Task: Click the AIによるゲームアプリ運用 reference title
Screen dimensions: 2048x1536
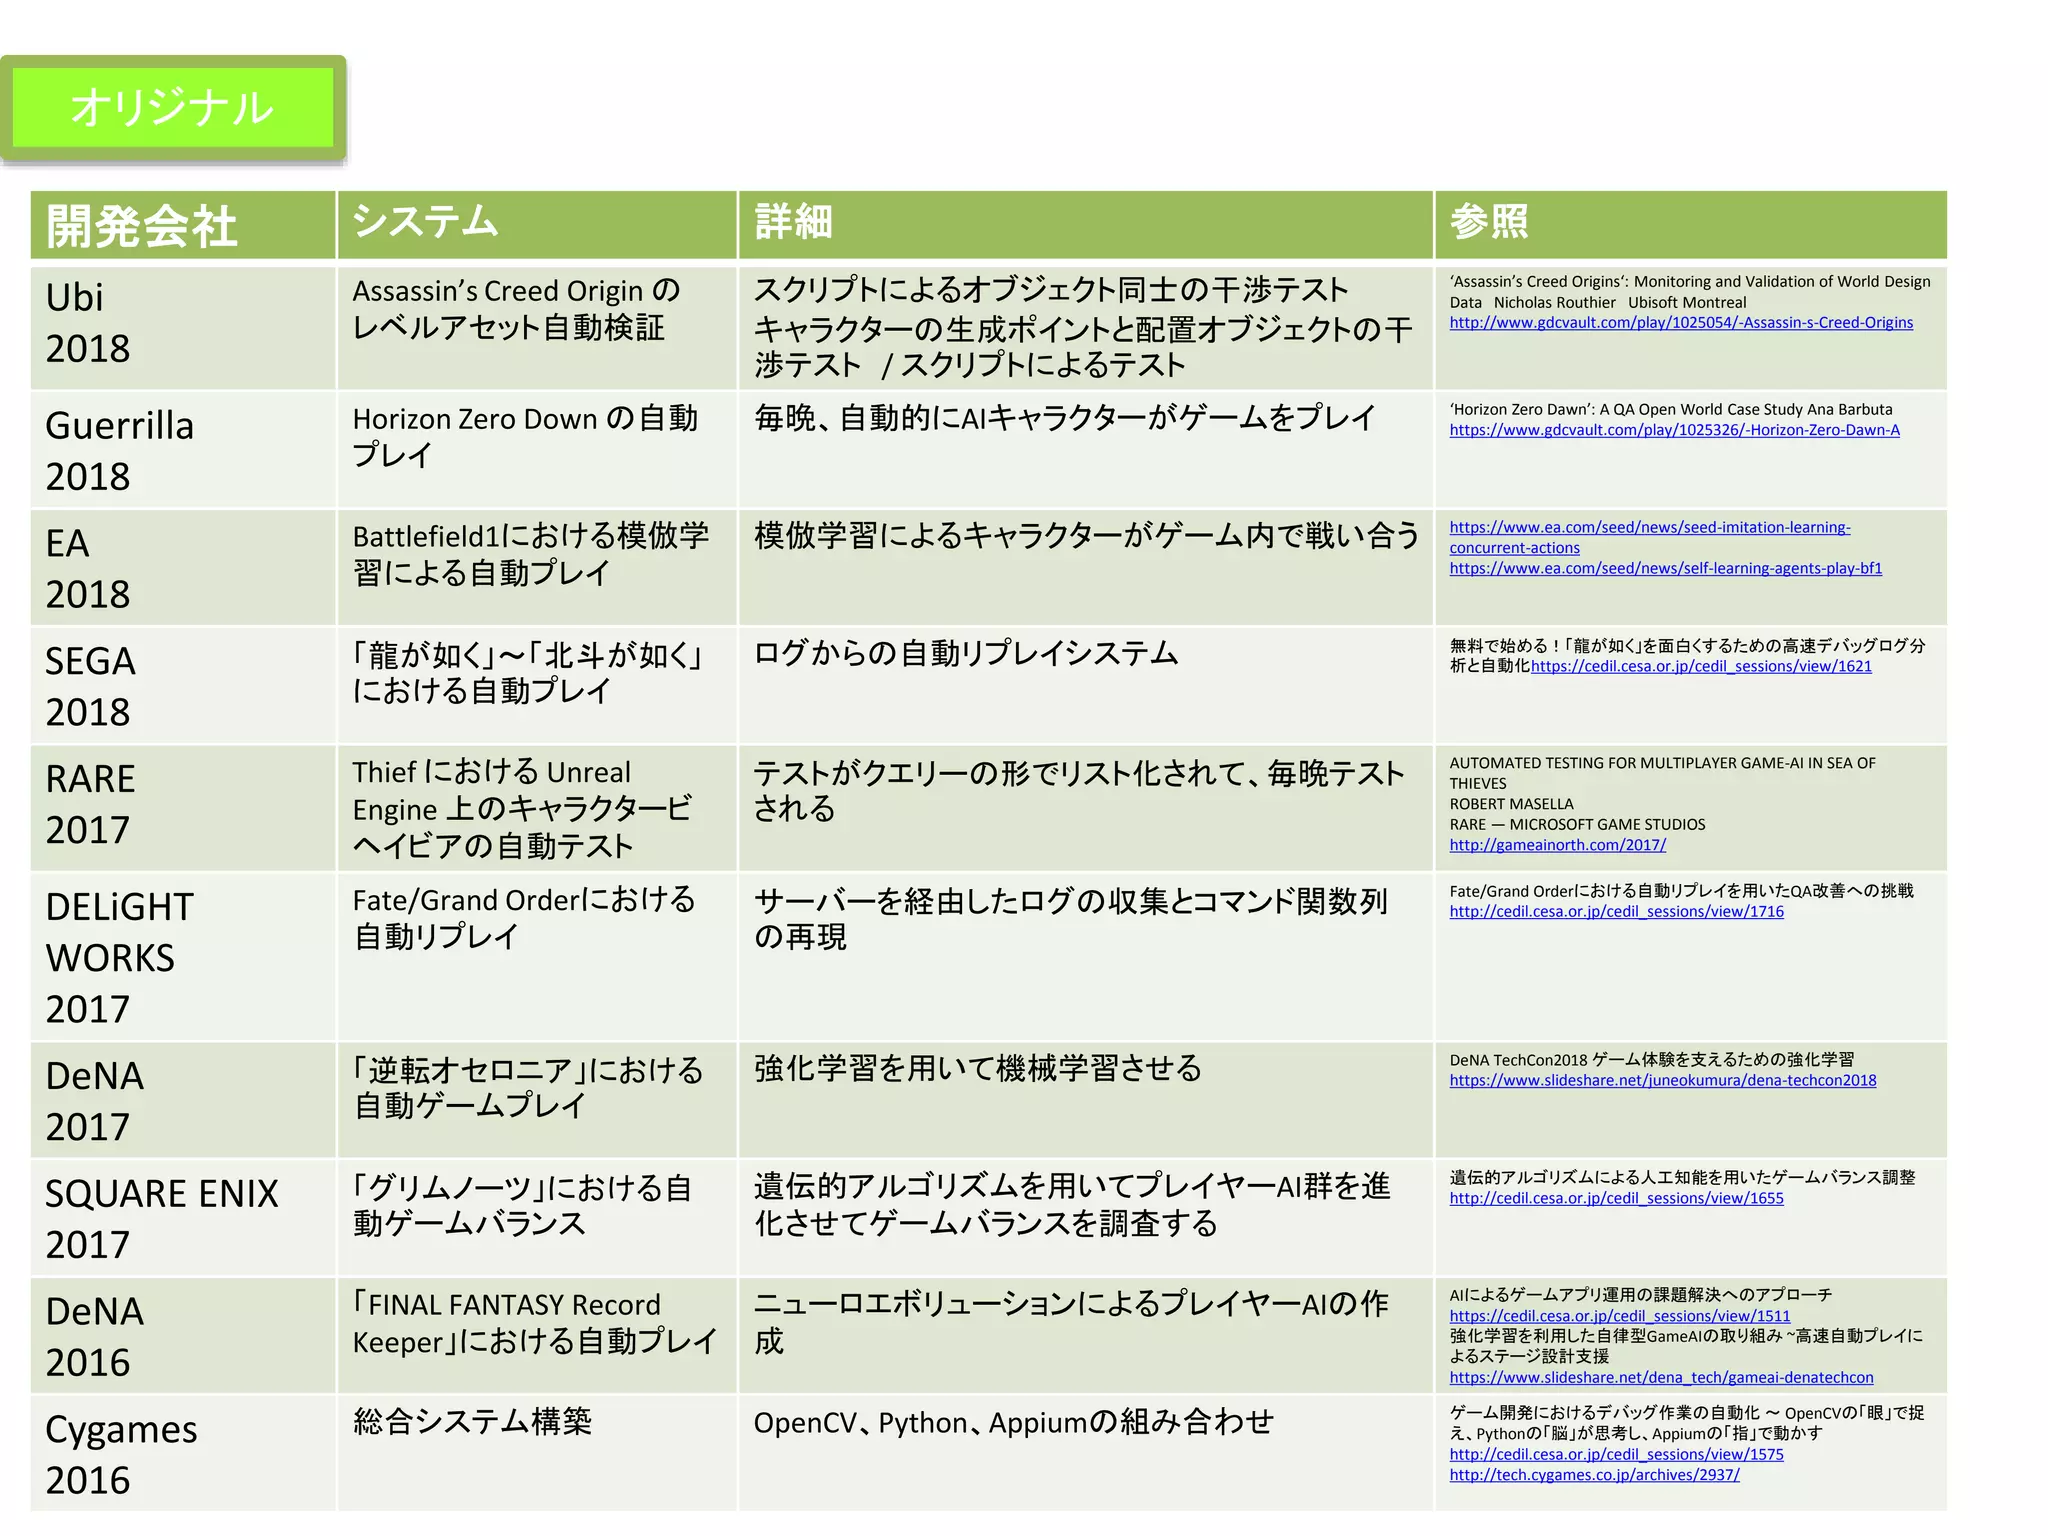Action: pos(1641,1296)
